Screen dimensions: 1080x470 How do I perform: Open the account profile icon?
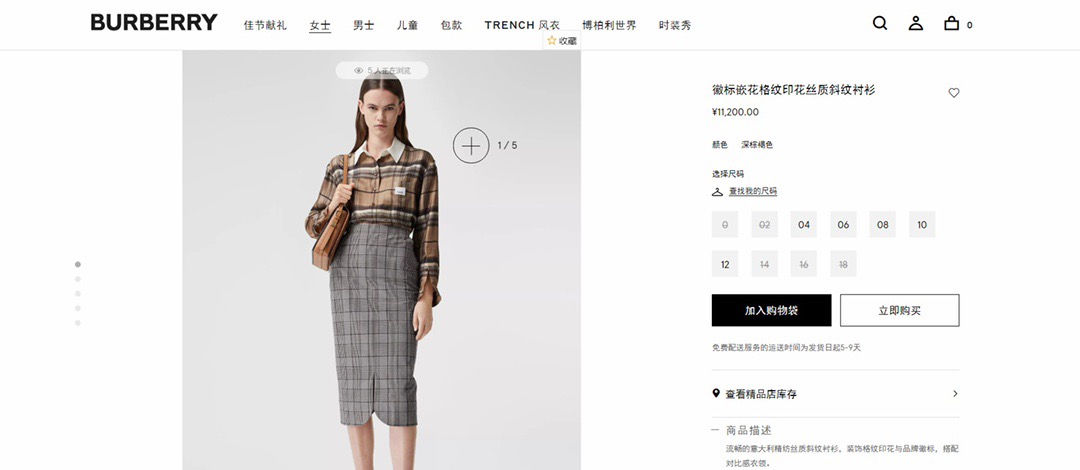click(x=915, y=23)
